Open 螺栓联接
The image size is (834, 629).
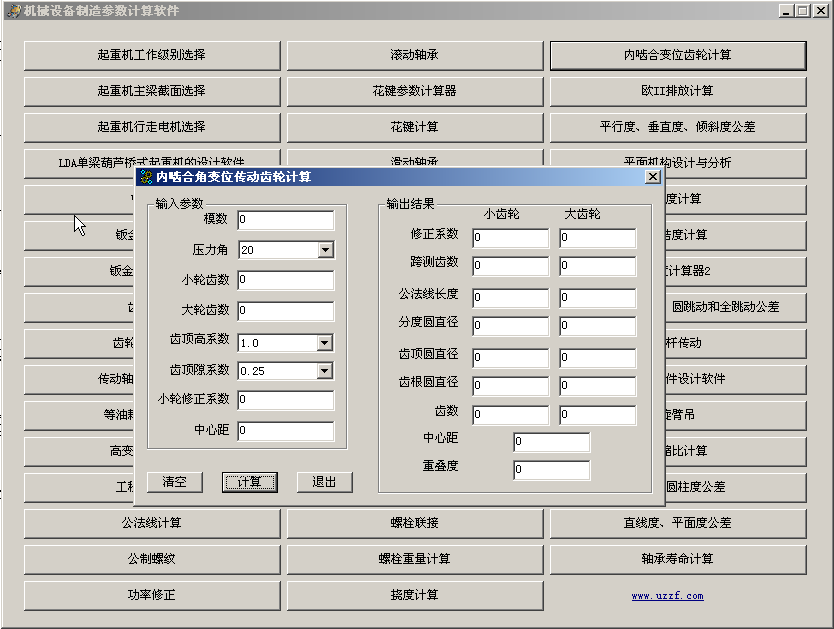click(415, 523)
